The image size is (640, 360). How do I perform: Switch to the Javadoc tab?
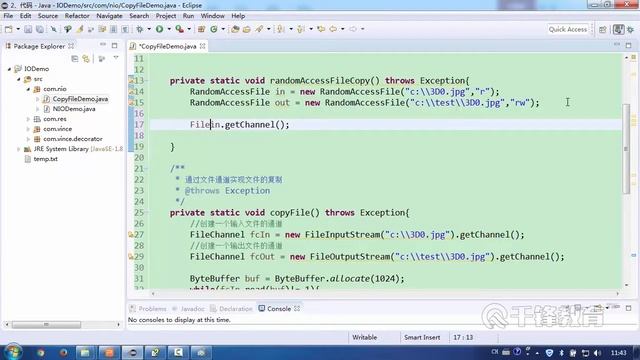coord(188,309)
